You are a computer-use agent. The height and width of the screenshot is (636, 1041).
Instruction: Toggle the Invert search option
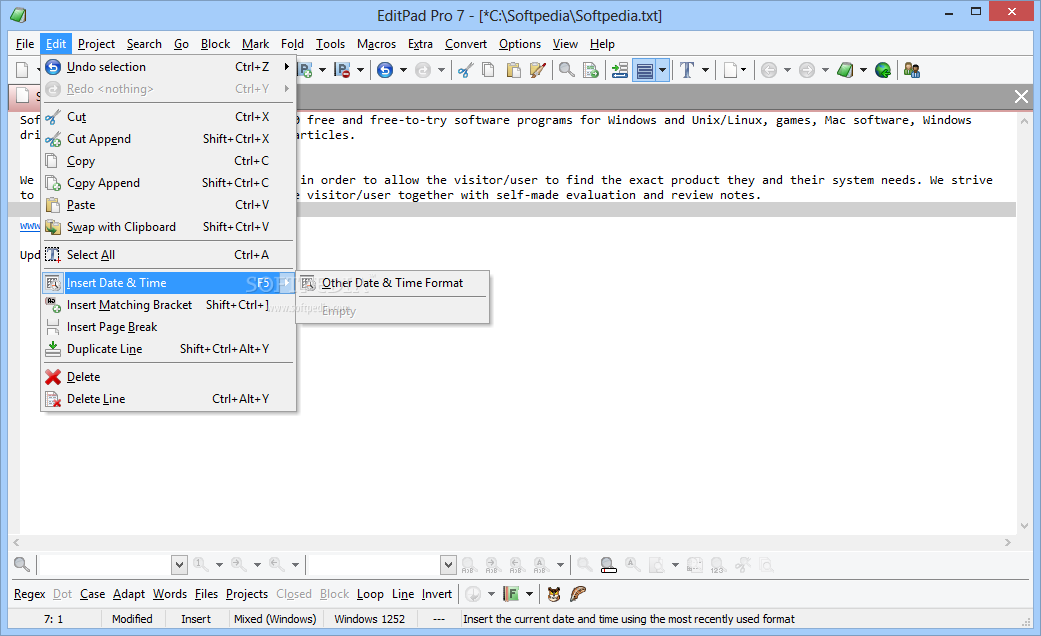point(437,594)
